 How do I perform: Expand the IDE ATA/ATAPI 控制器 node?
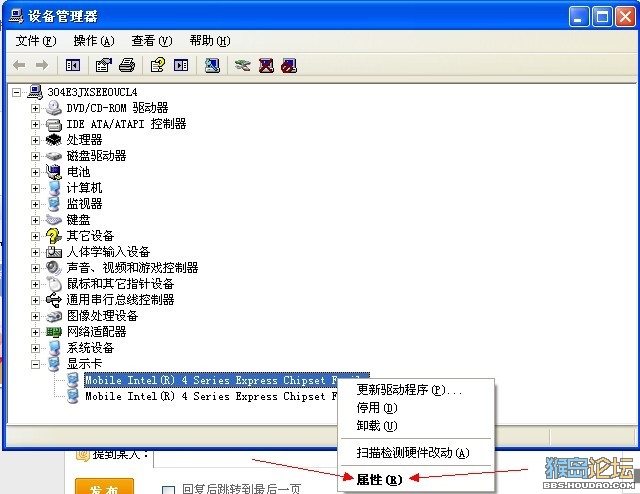(36, 124)
